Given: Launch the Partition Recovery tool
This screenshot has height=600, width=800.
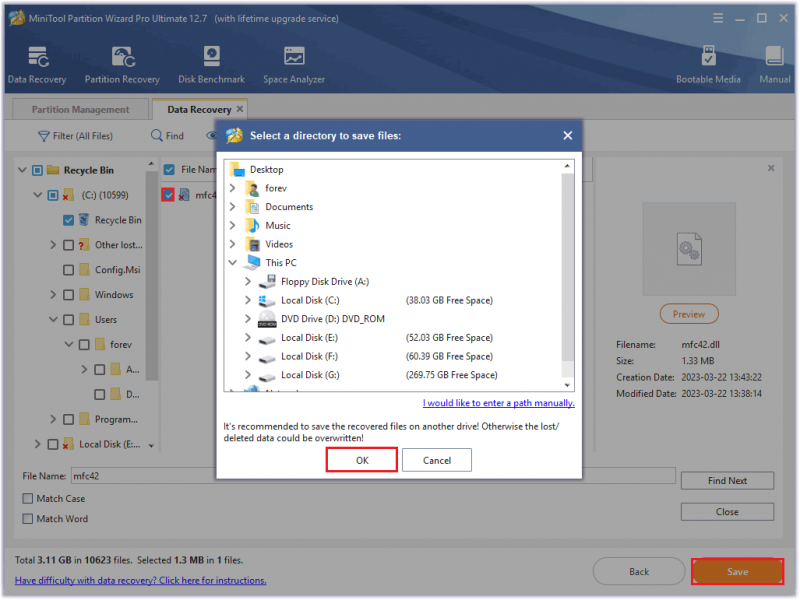Looking at the screenshot, I should [x=123, y=57].
